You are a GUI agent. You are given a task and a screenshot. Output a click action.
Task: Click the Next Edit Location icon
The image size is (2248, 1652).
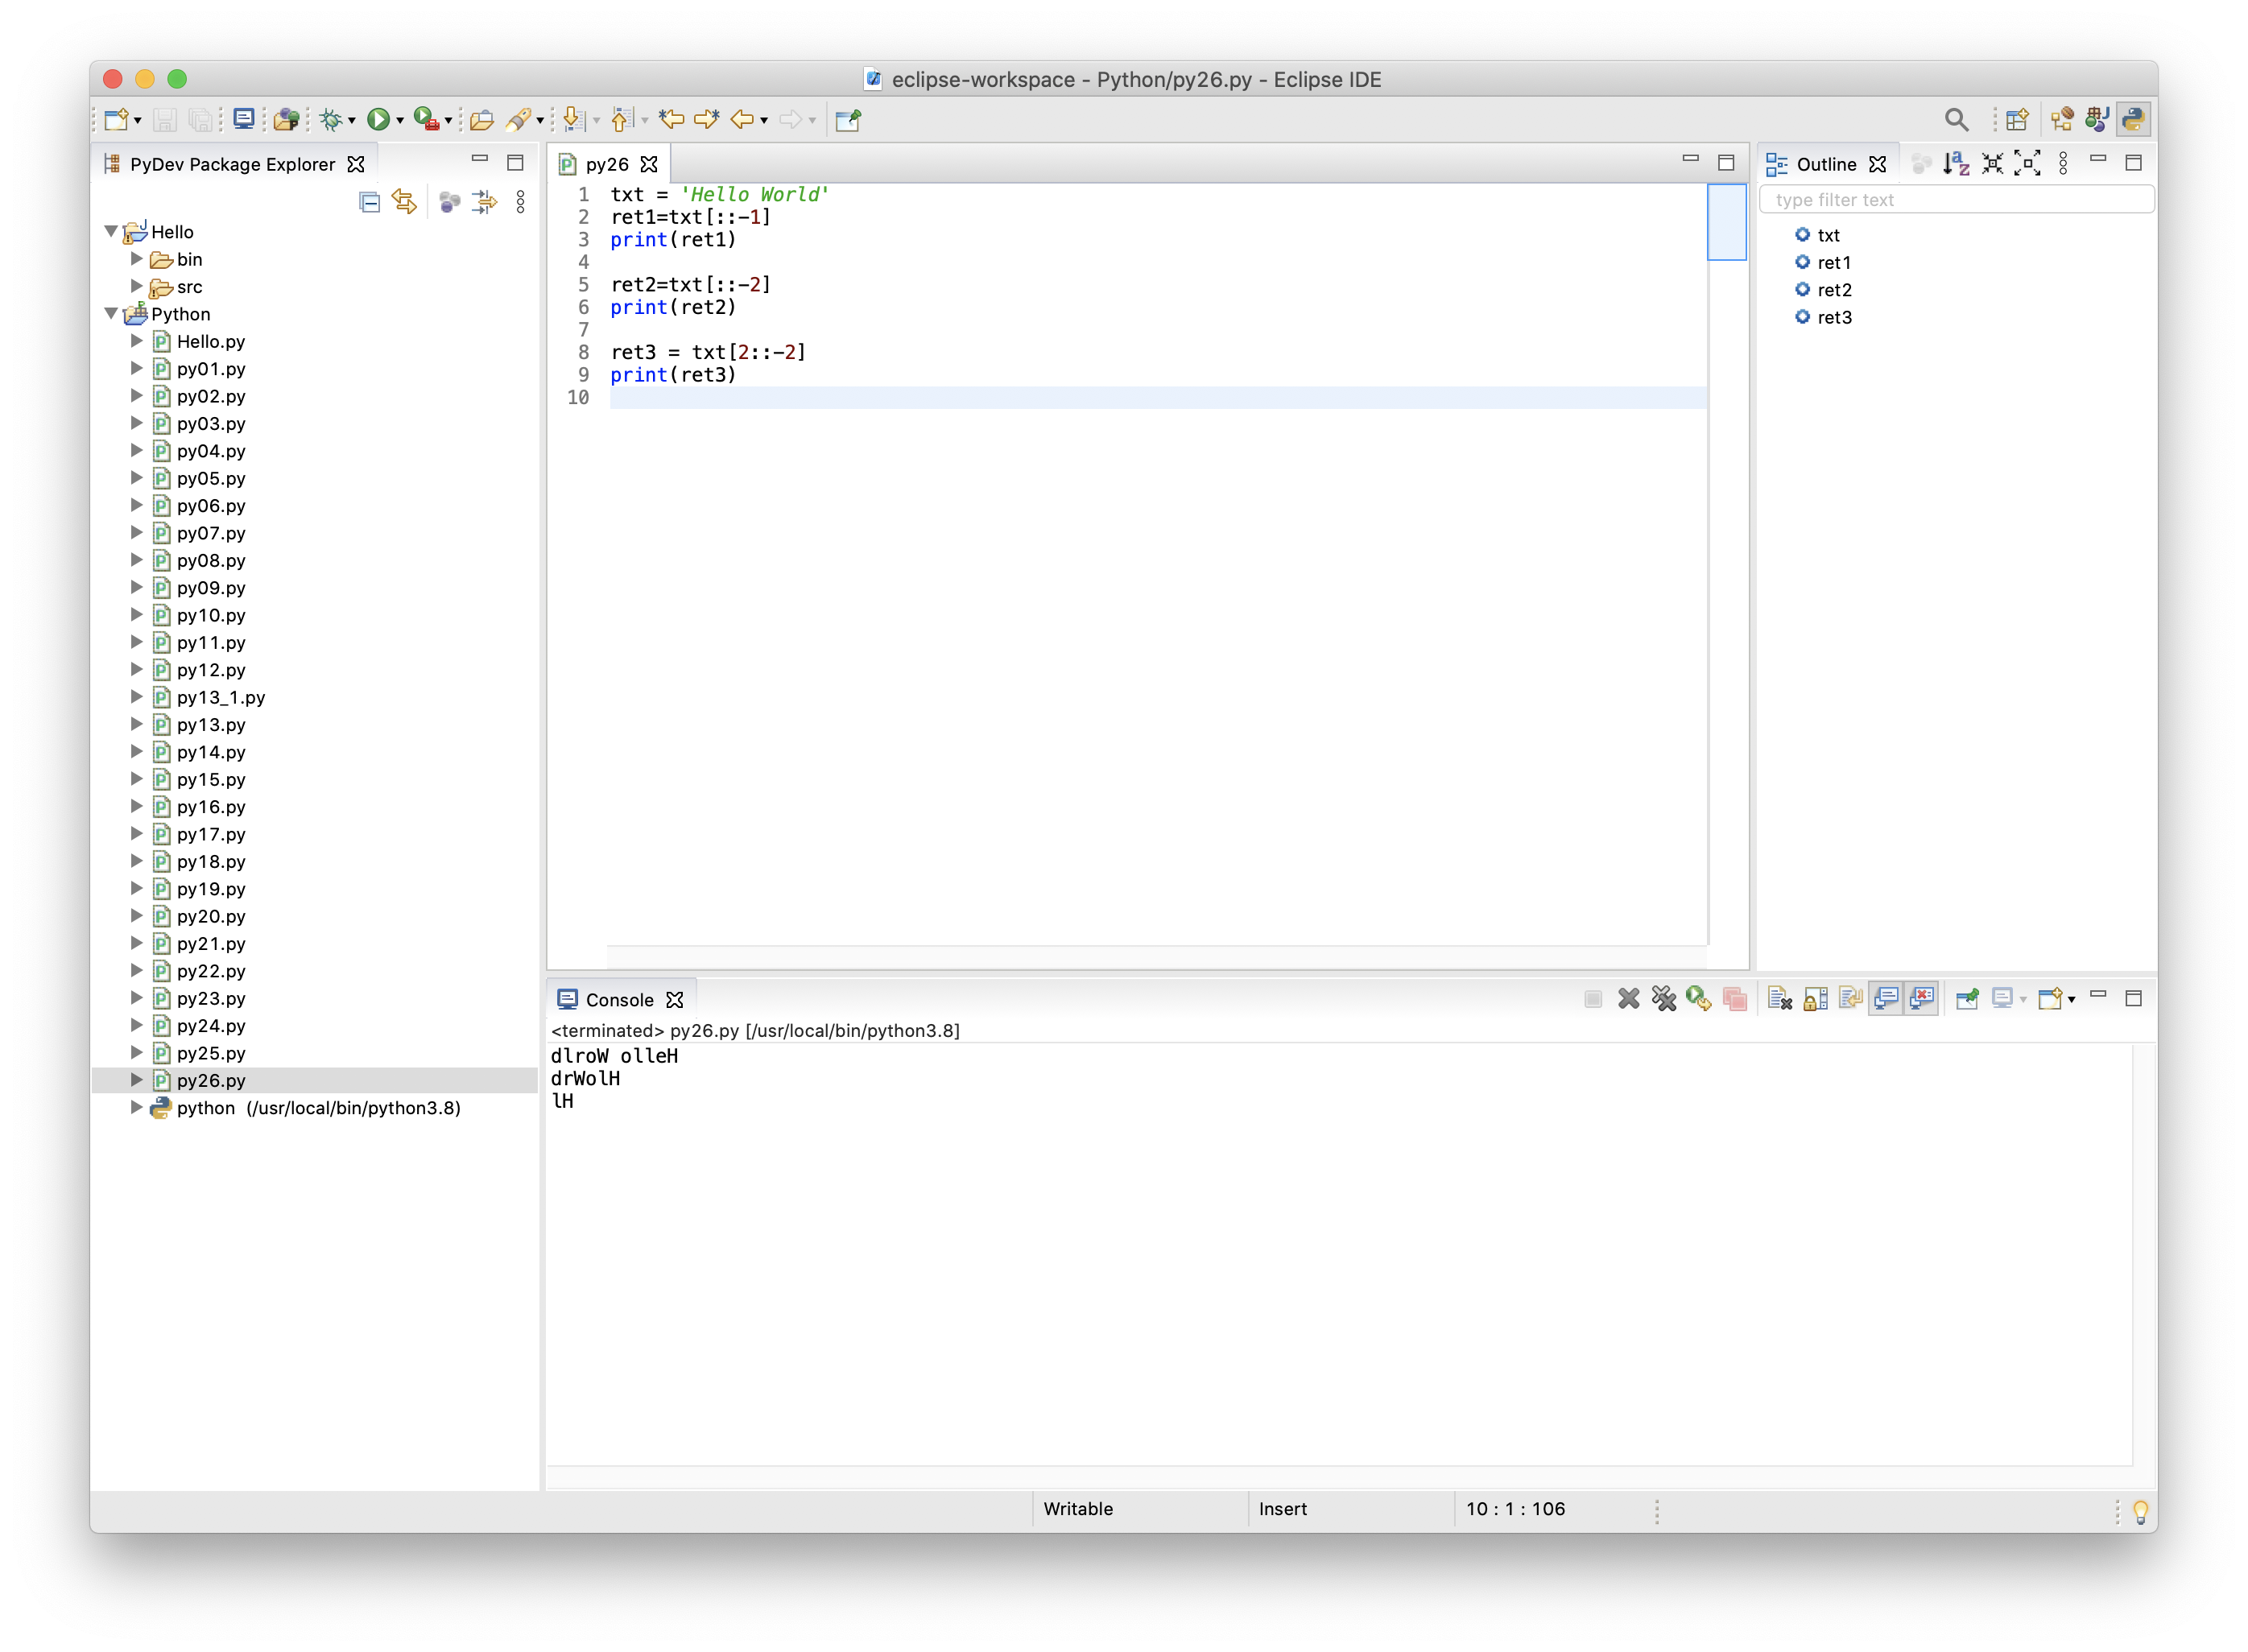point(707,120)
